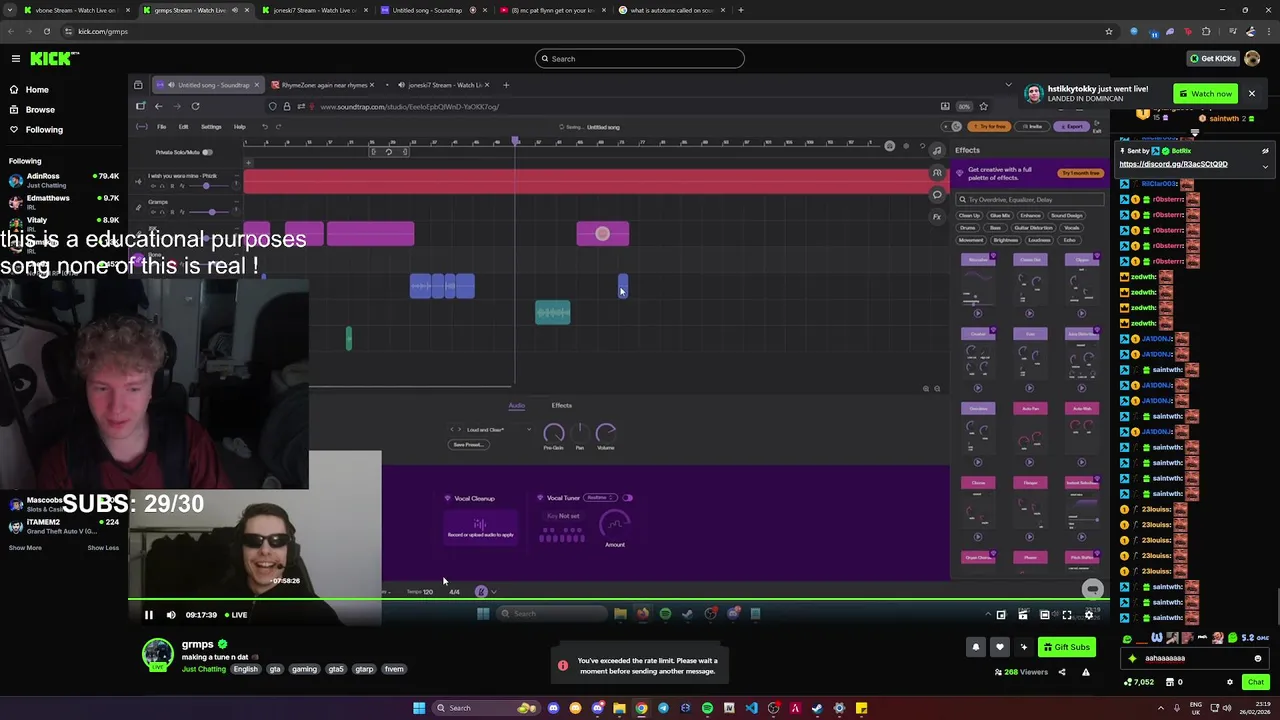Toggle the Vocal Tuner switch

tap(627, 498)
